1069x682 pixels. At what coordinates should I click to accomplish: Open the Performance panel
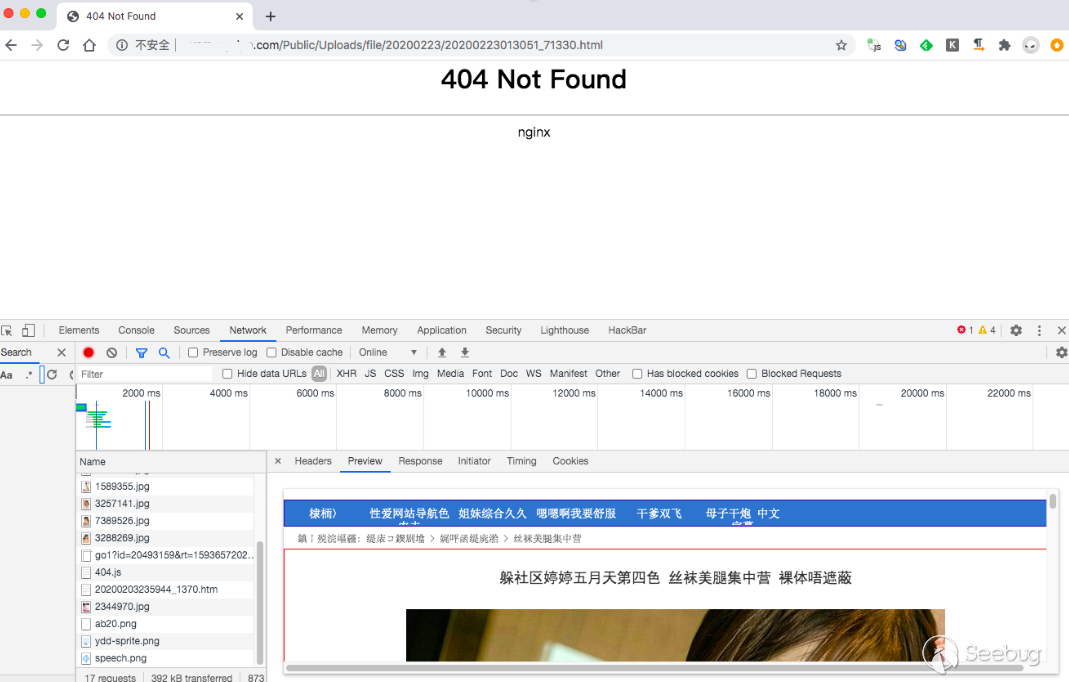(x=314, y=330)
